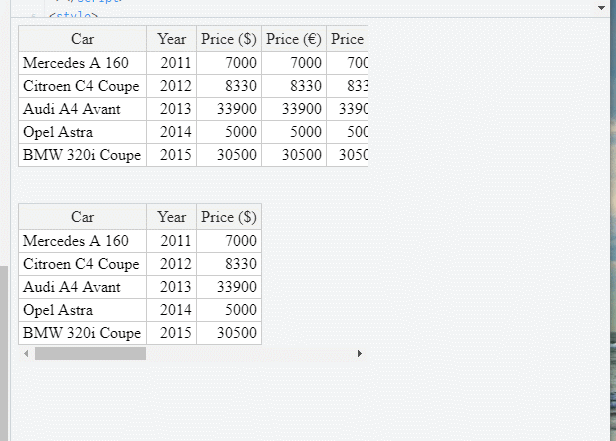Click the Car header in bottom table
Viewport: 616px width, 441px height.
[82, 217]
